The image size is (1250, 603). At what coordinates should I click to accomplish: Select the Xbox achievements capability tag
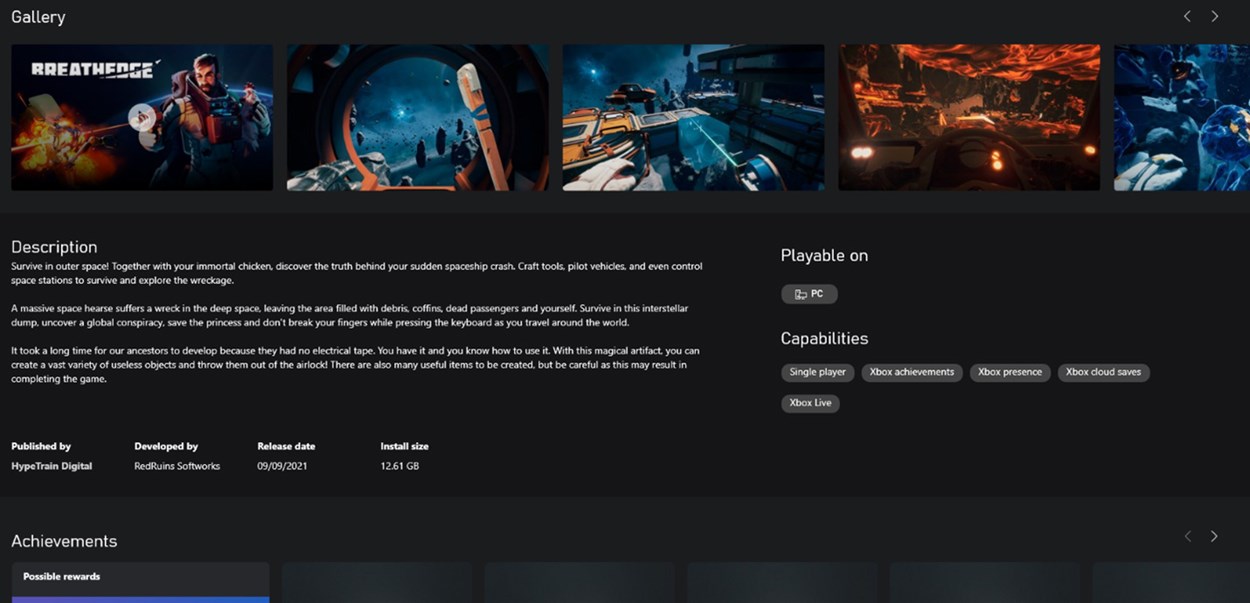[x=912, y=372]
